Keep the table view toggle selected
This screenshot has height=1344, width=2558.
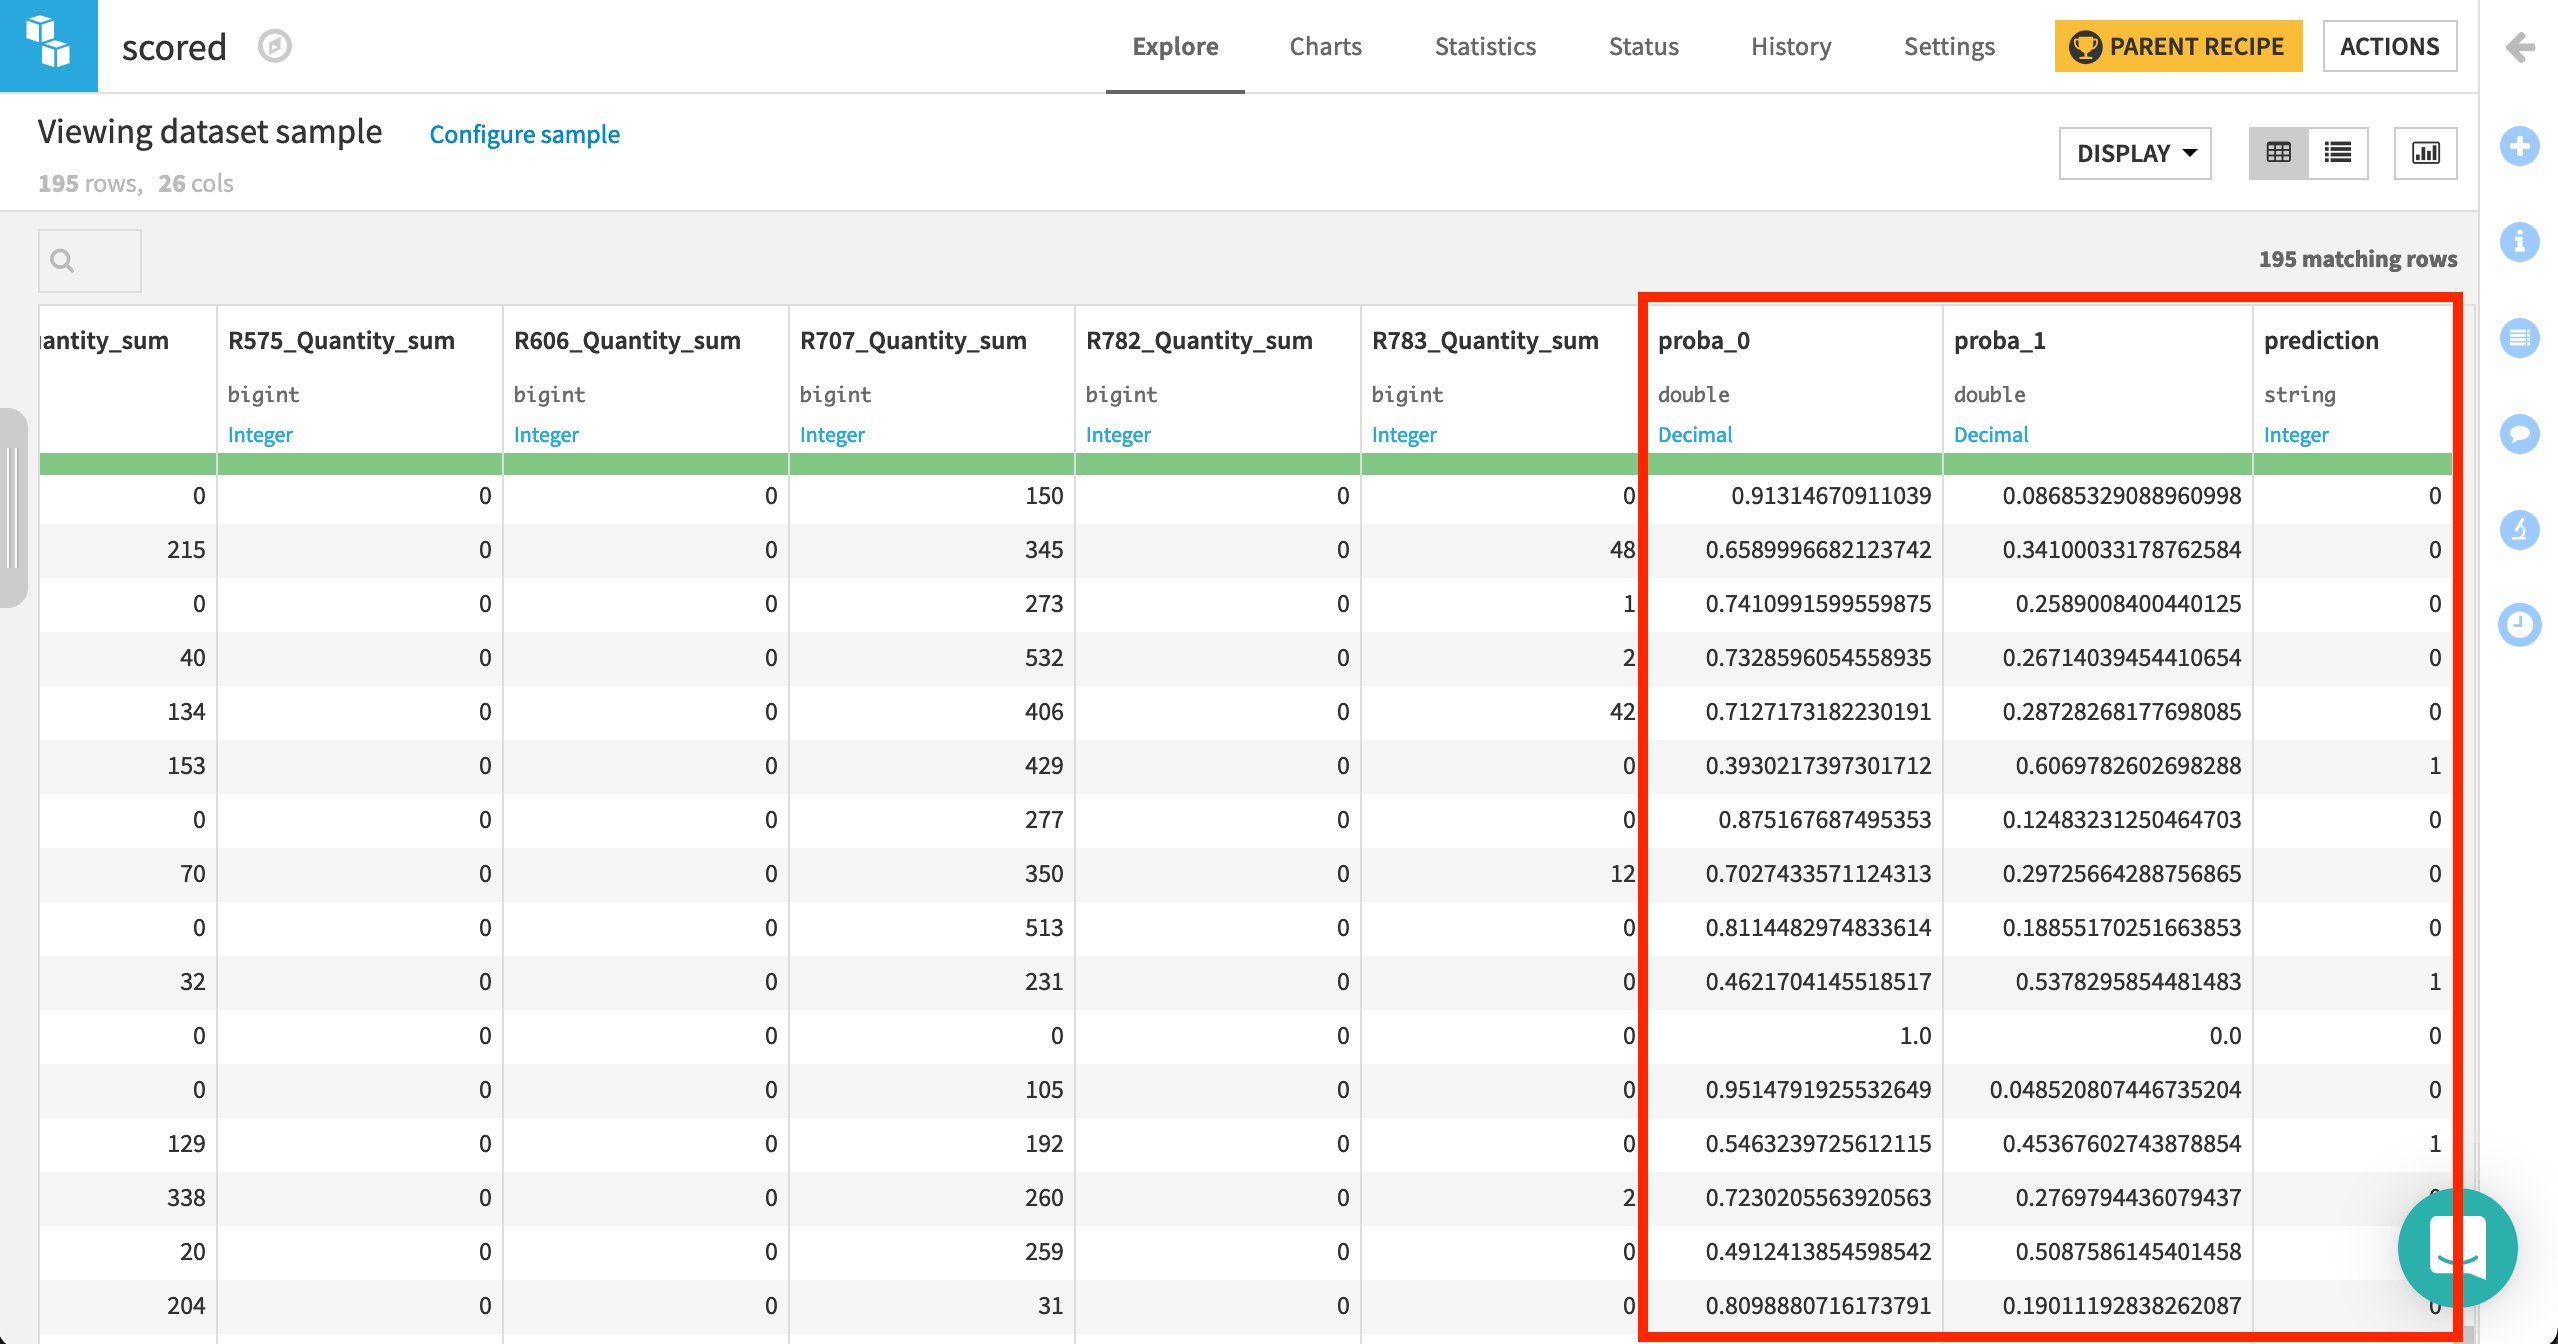tap(2279, 152)
